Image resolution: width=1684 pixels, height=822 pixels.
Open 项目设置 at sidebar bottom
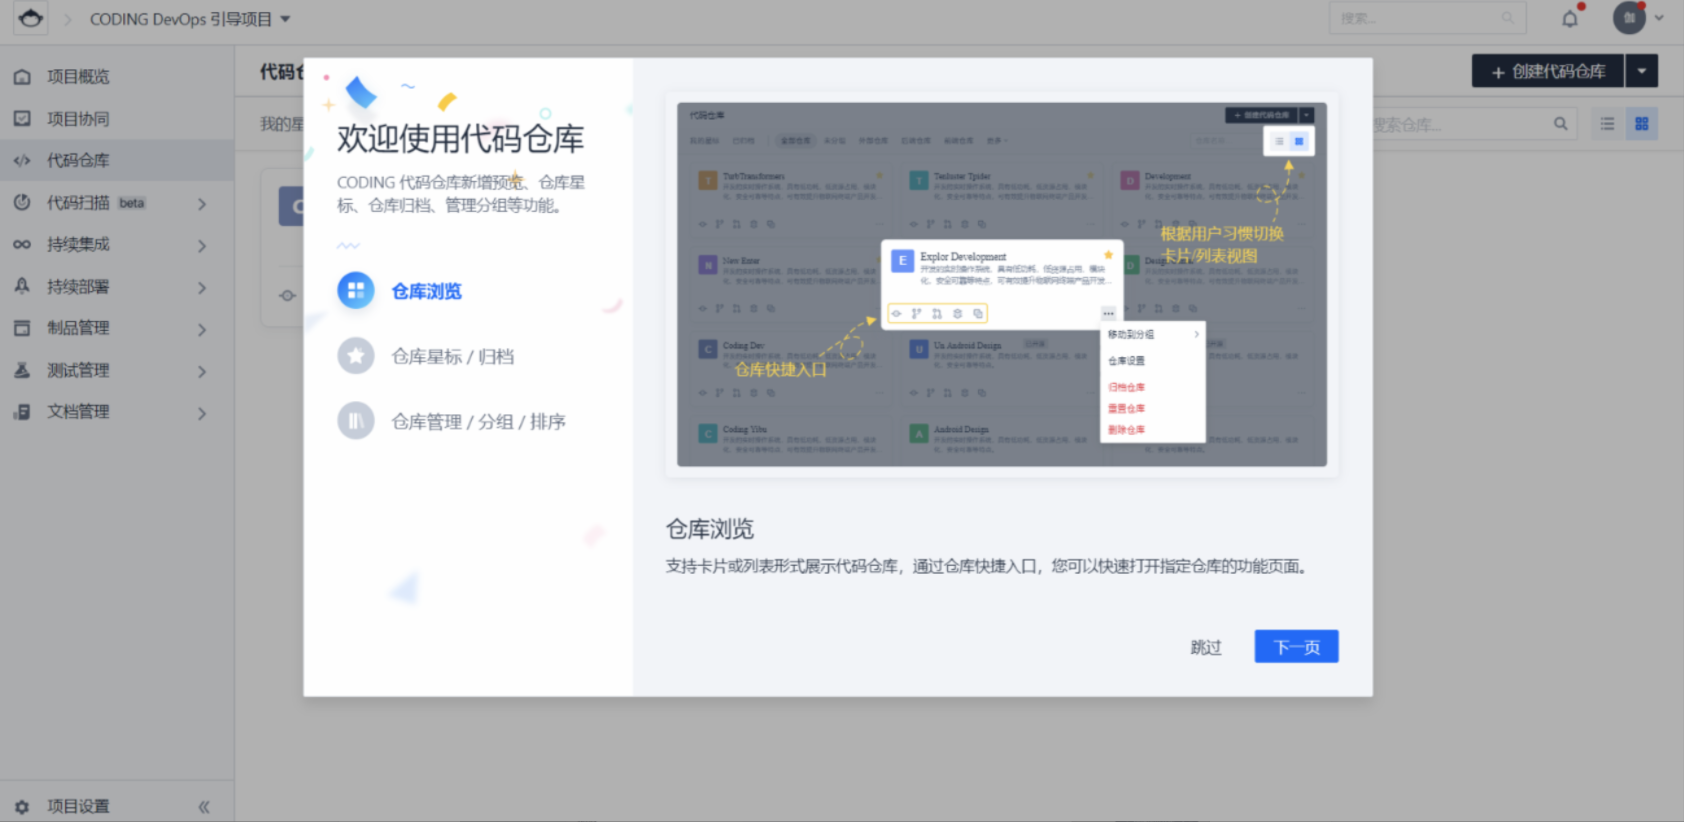pos(78,806)
